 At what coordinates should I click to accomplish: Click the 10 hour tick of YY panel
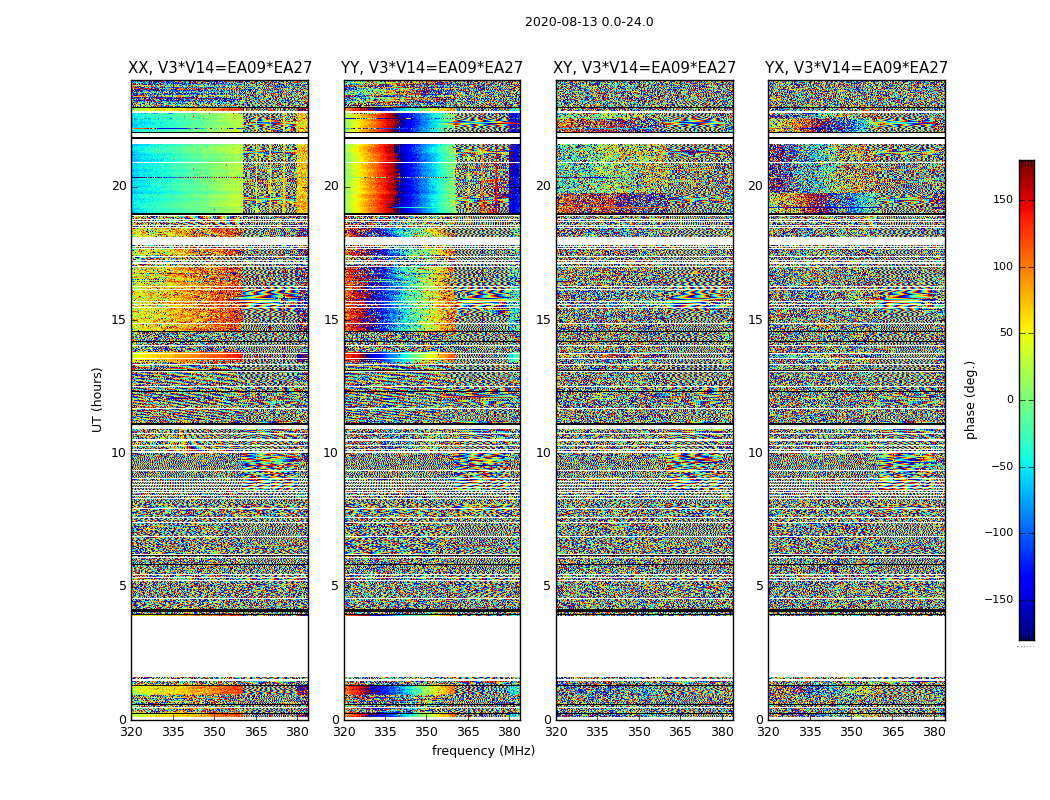(x=331, y=453)
